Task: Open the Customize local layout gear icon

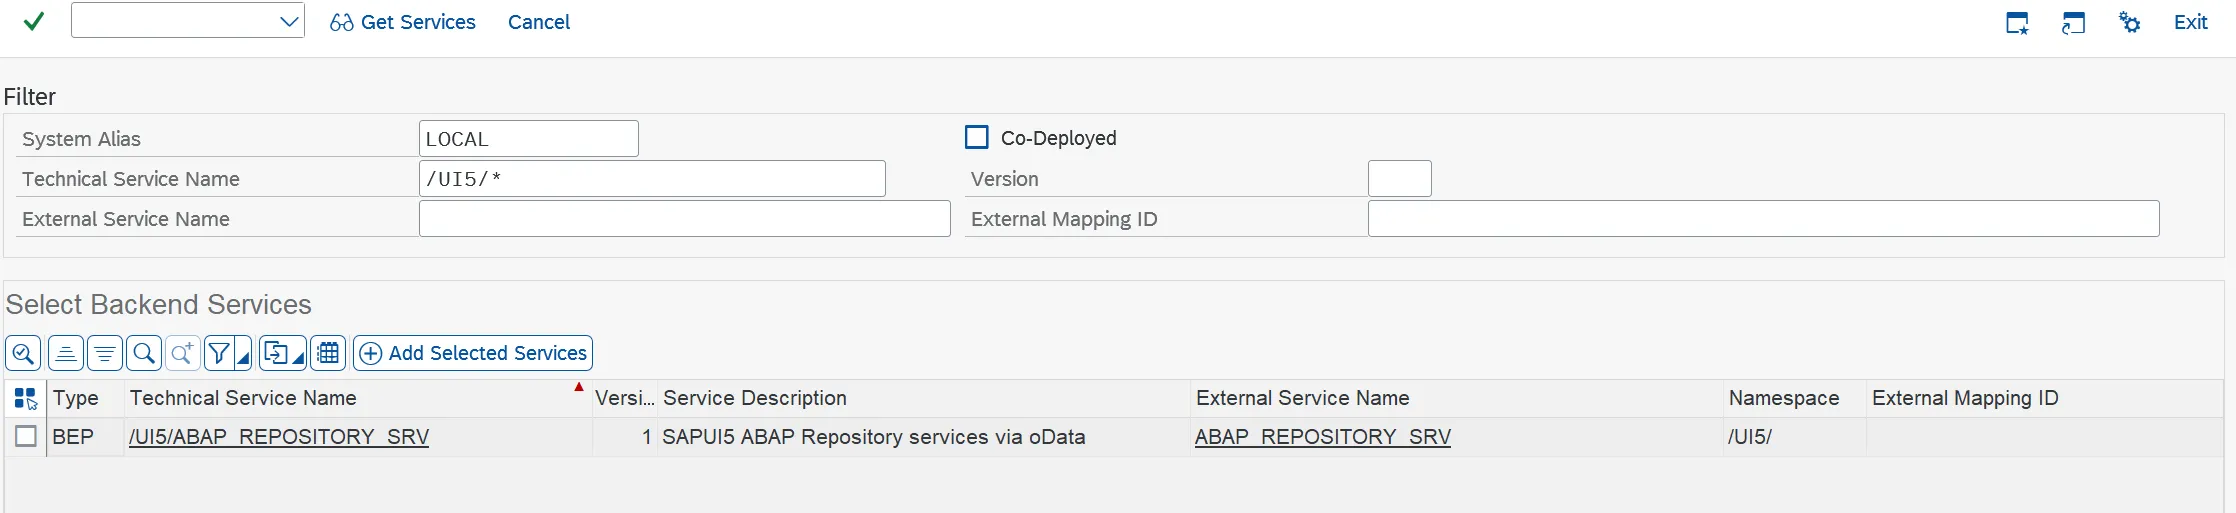Action: pyautogui.click(x=2130, y=22)
